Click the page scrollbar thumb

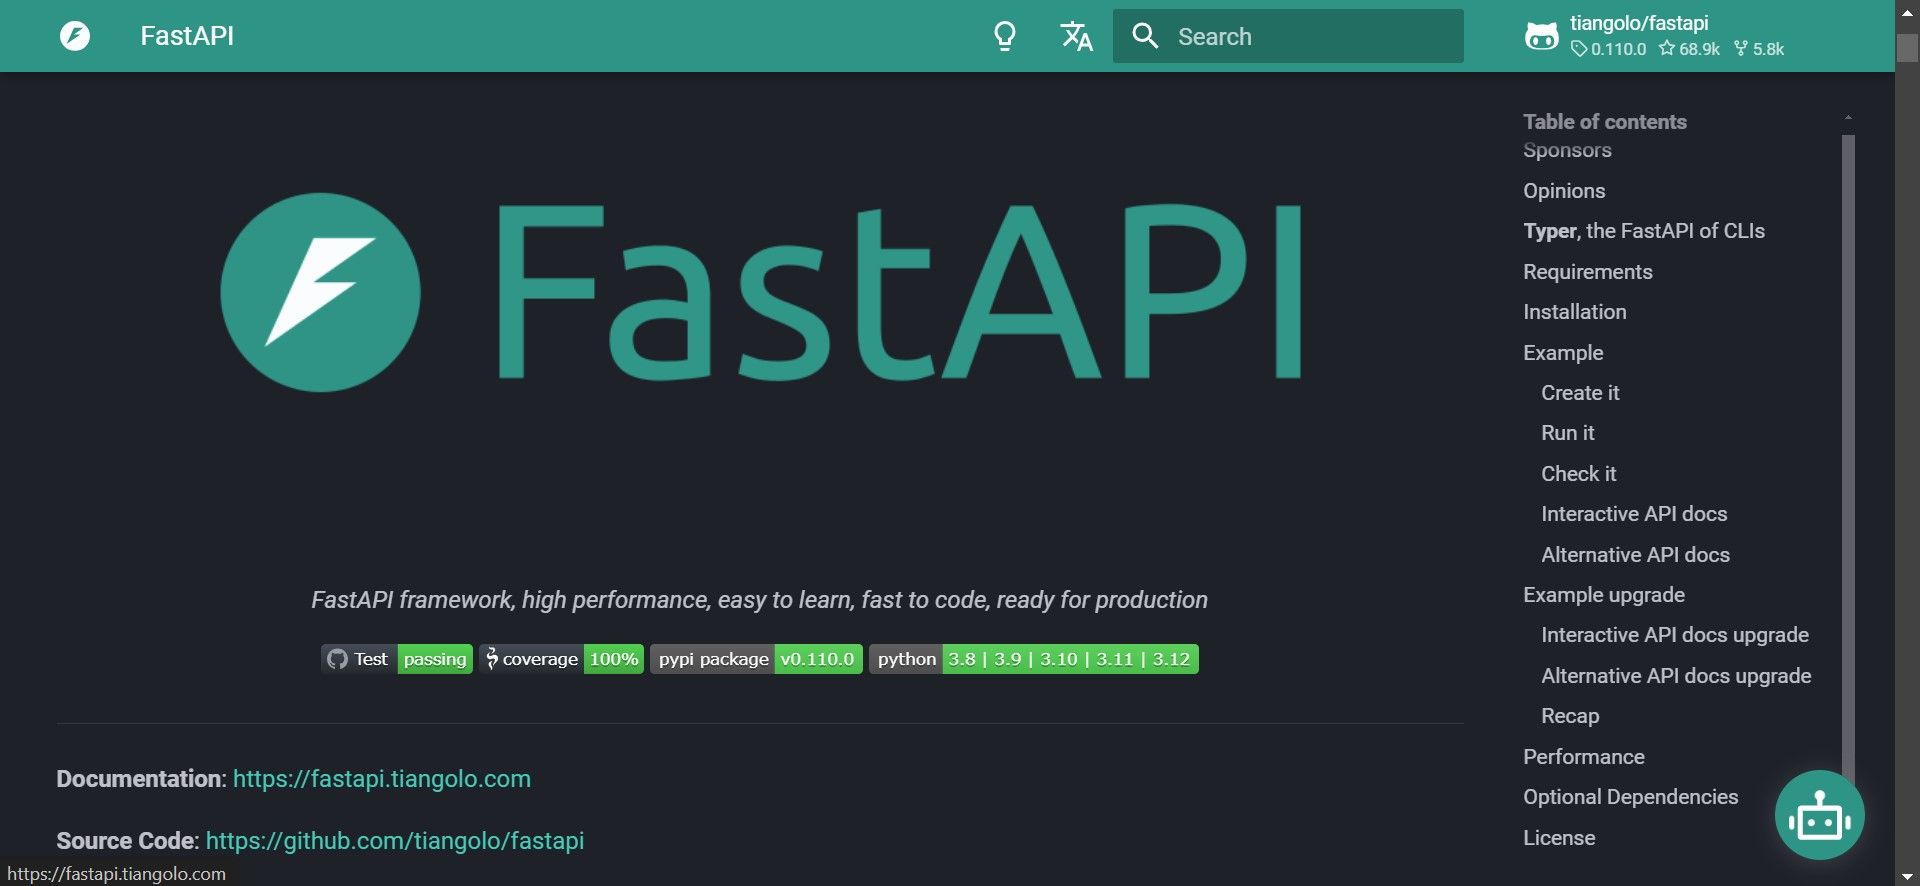[1907, 48]
